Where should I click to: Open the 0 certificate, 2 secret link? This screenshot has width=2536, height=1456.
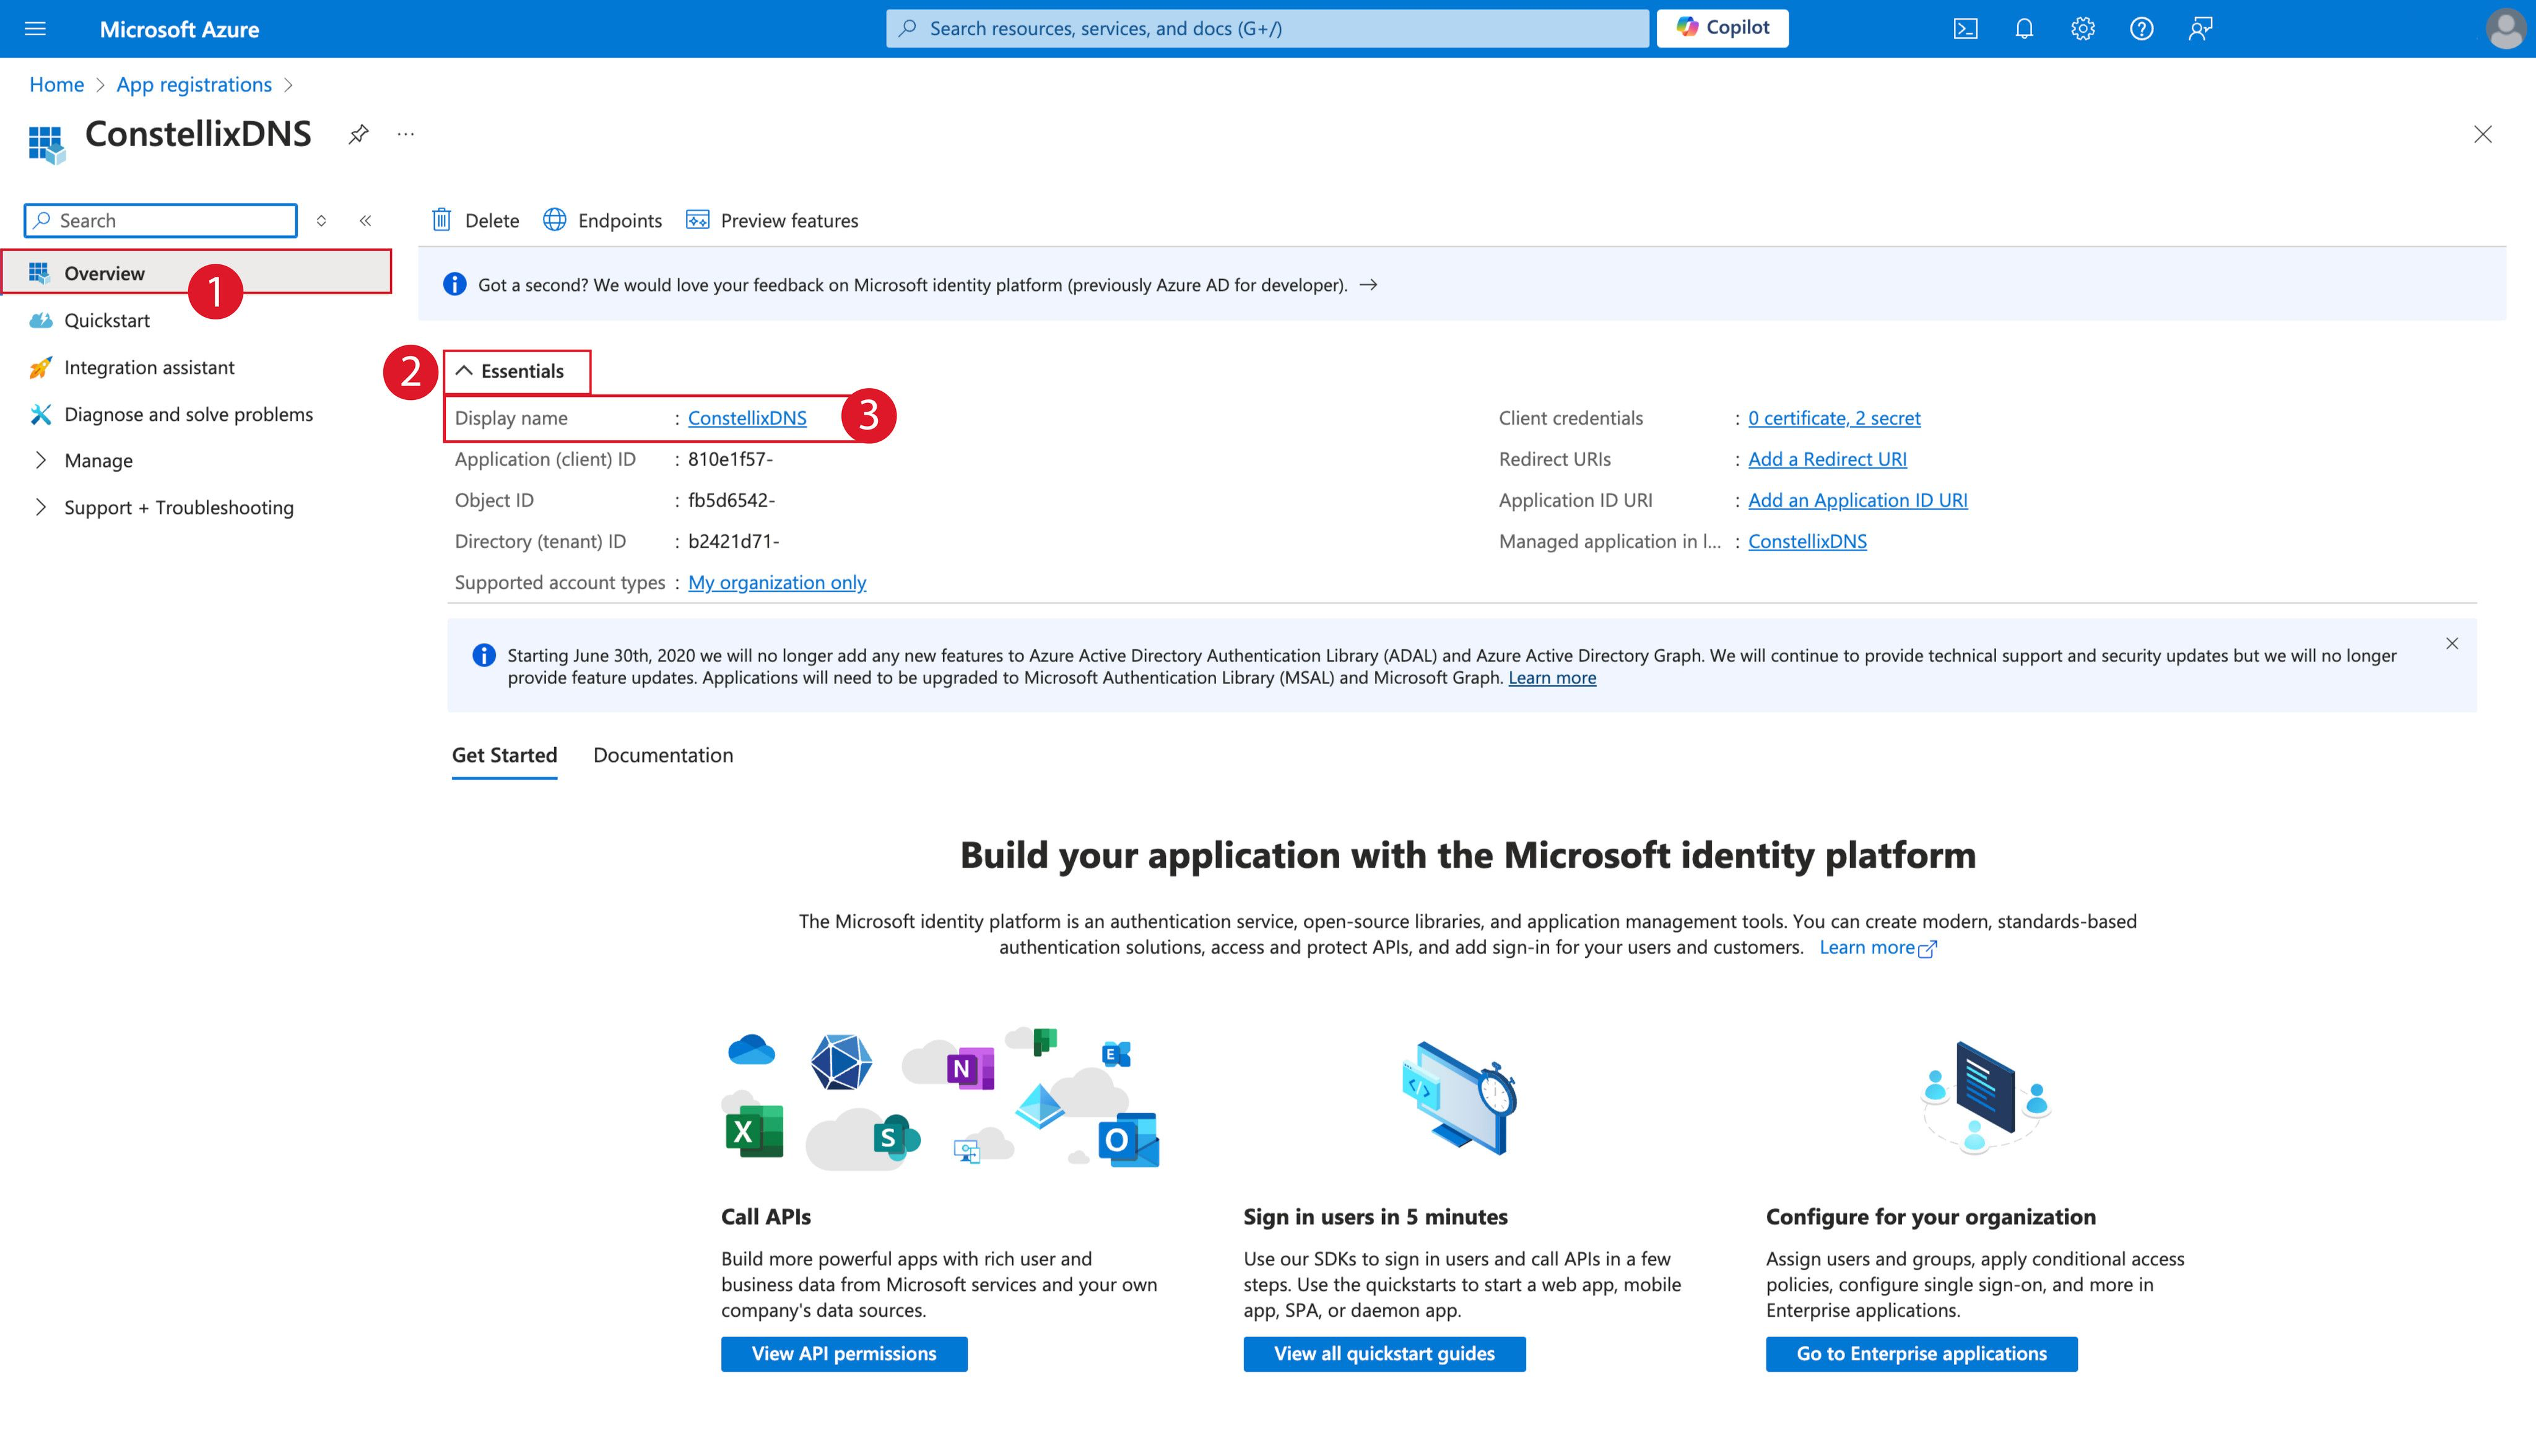click(x=1833, y=418)
